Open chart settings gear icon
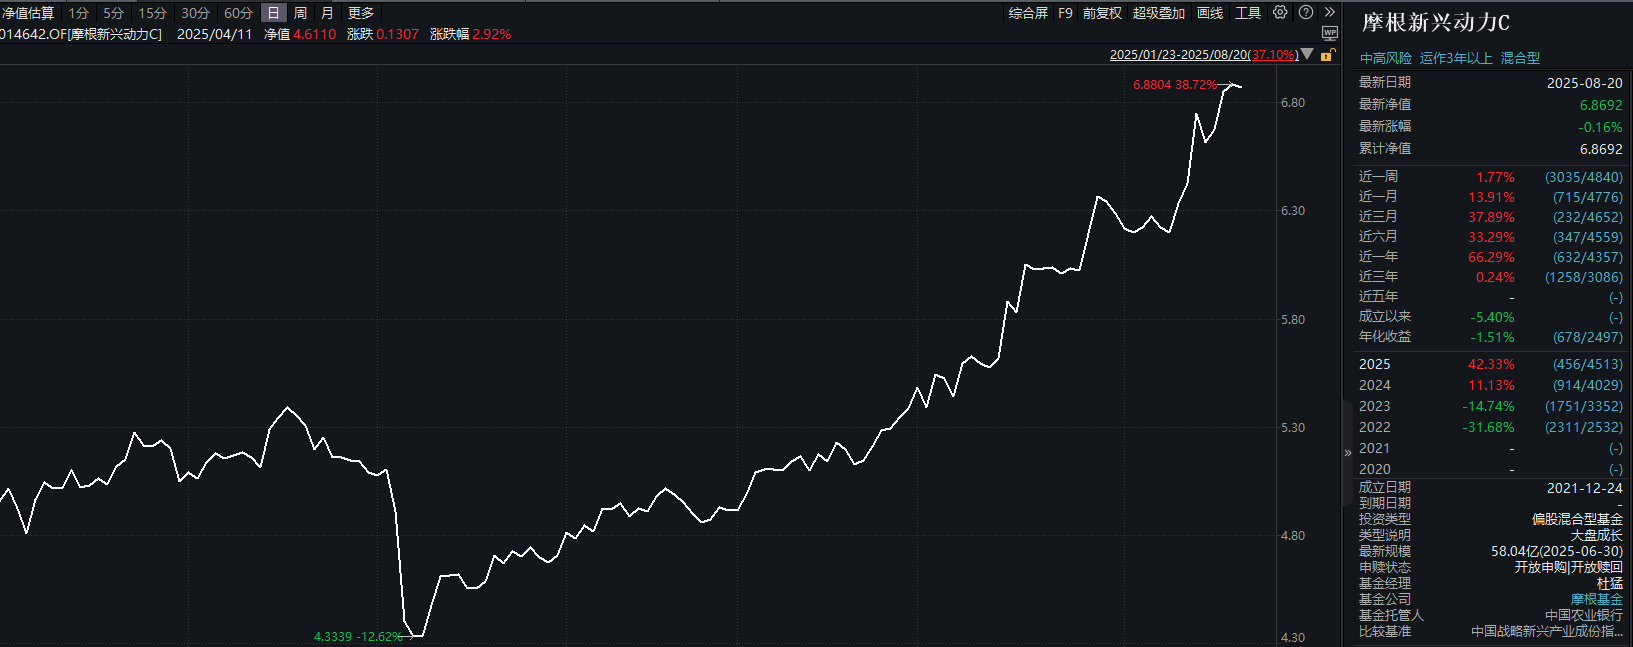Viewport: 1633px width, 647px height. (1280, 13)
